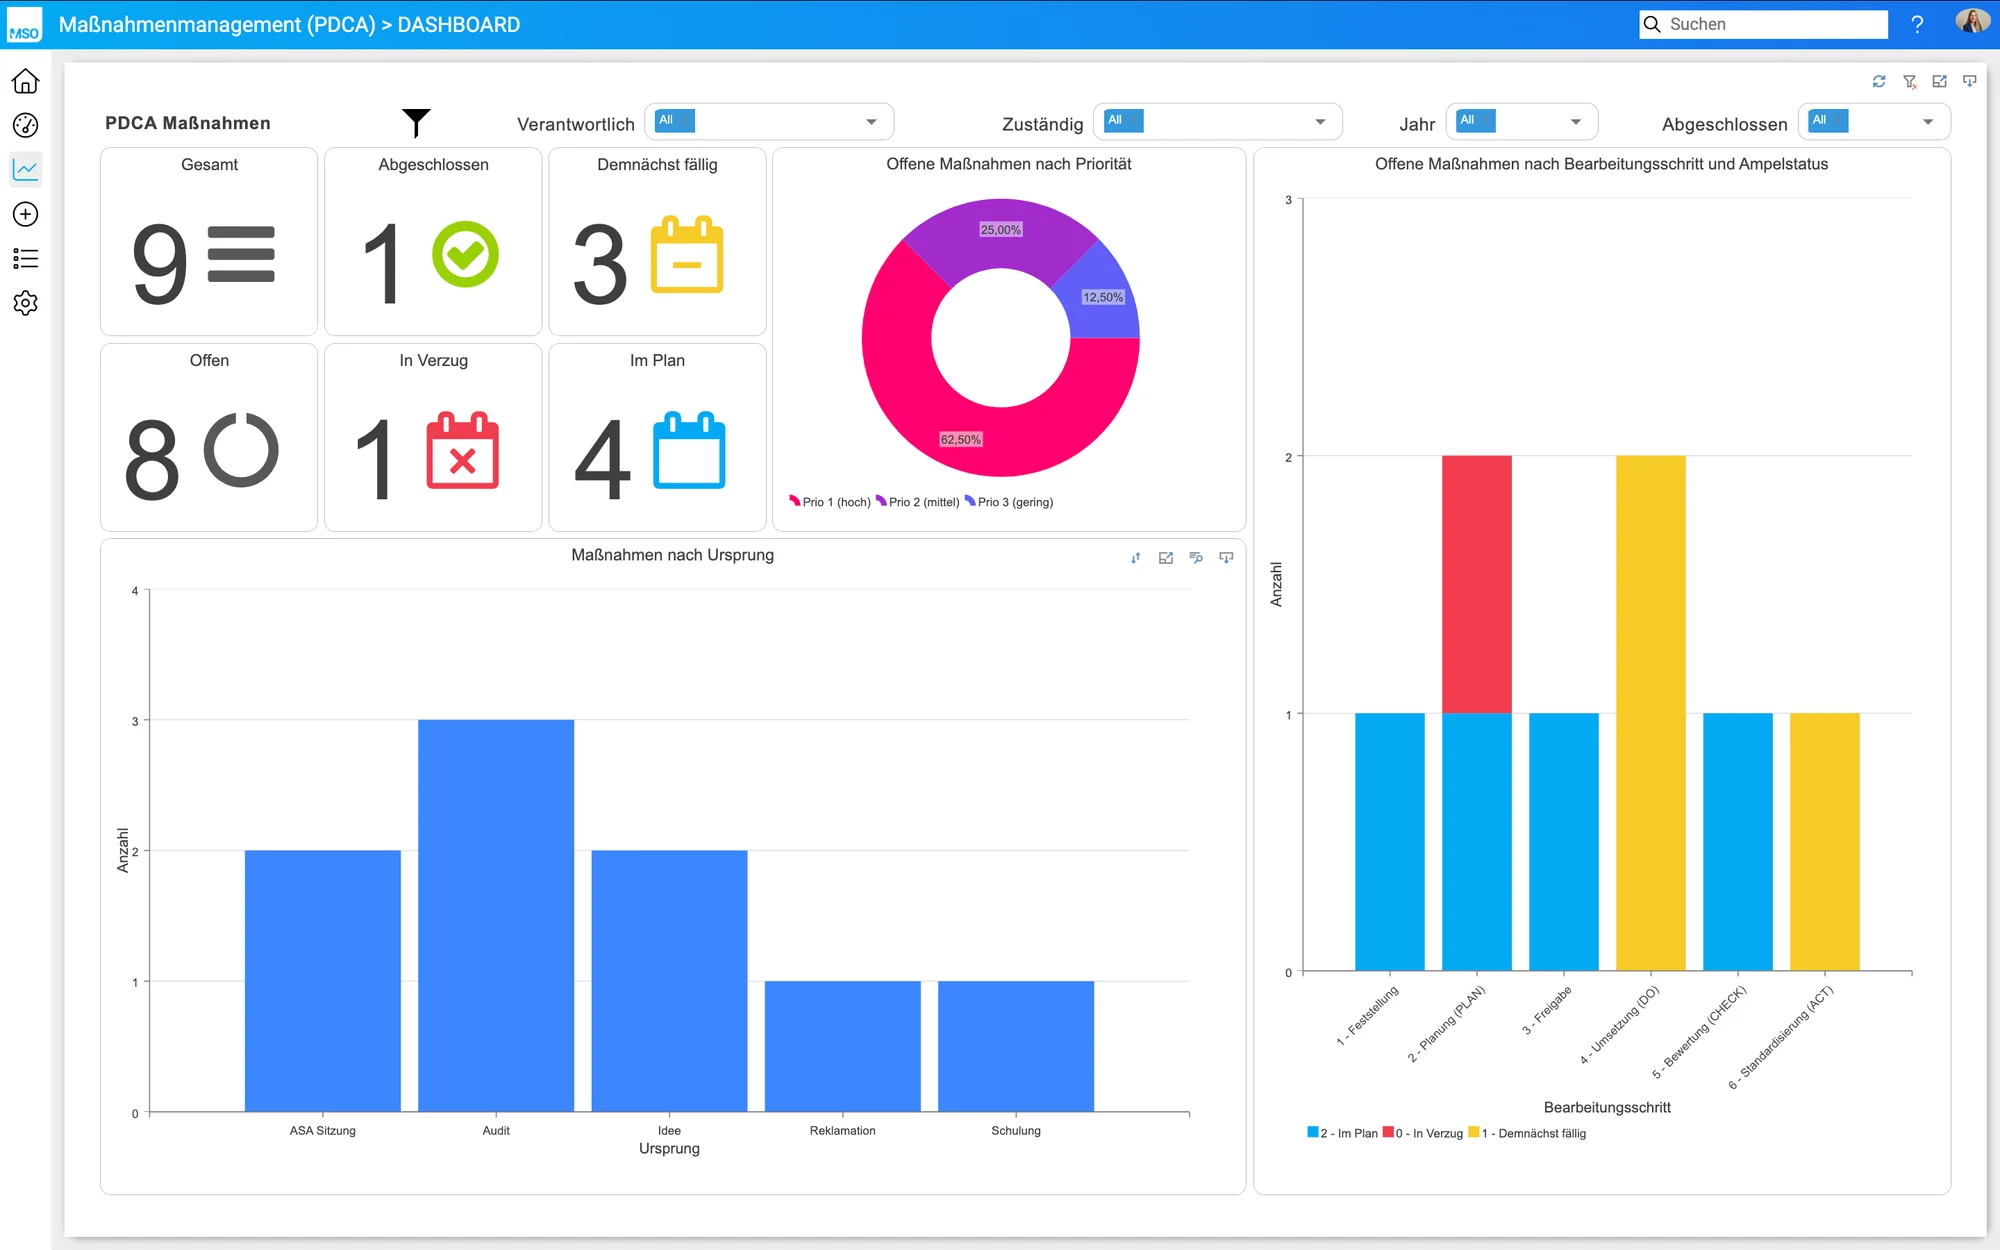Screen dimensions: 2000x1250
Task: Refresh the dashboard with the reload icon
Action: [x=1879, y=82]
